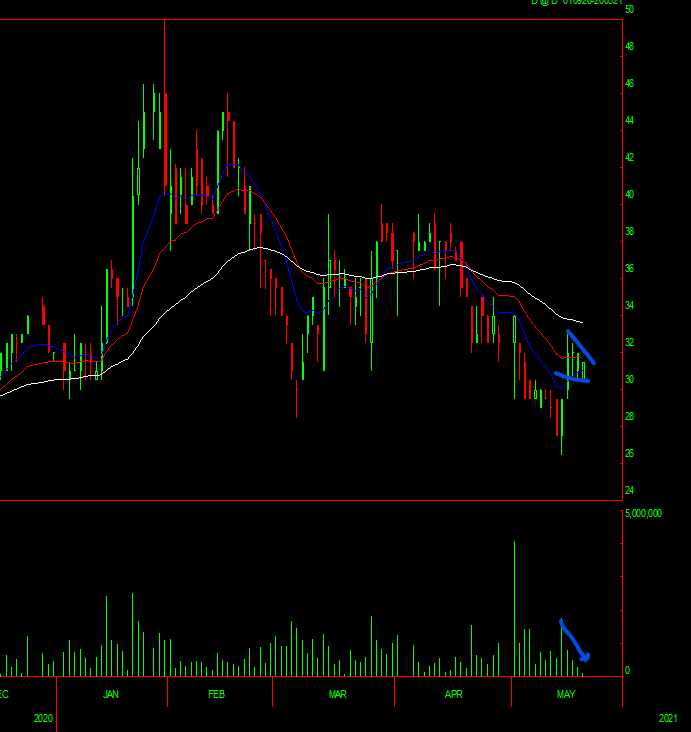Click the 38 price axis label
The width and height of the screenshot is (691, 732).
pos(629,232)
